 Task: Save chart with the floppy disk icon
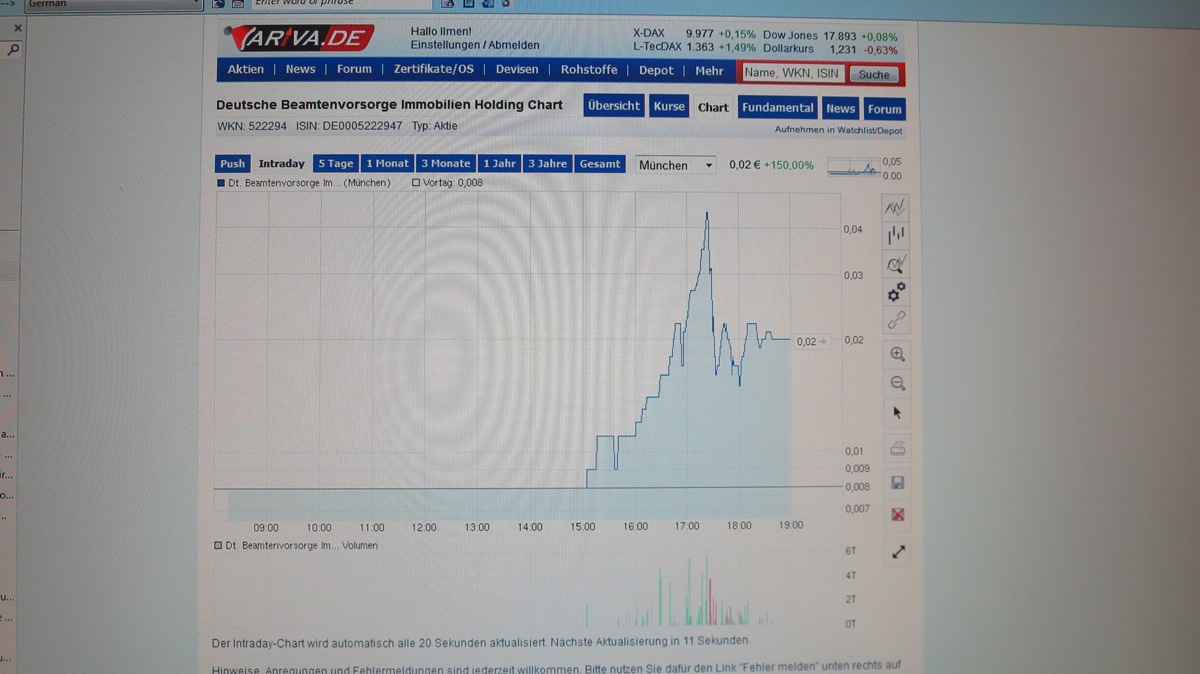pyautogui.click(x=897, y=483)
